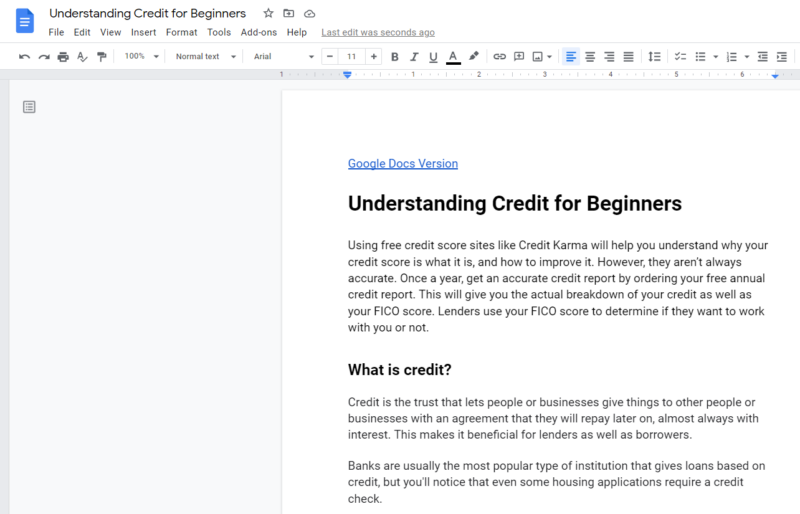Insert a bulleted list
800x514 pixels.
point(701,57)
